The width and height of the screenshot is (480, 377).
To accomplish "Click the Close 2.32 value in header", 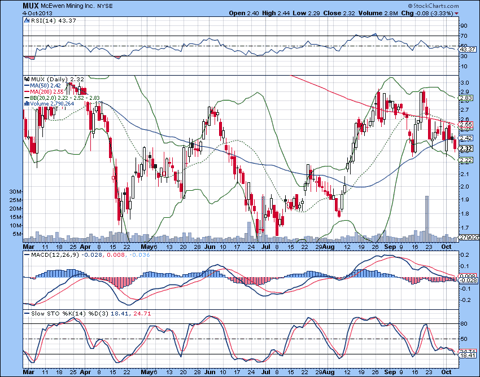I will click(x=339, y=13).
